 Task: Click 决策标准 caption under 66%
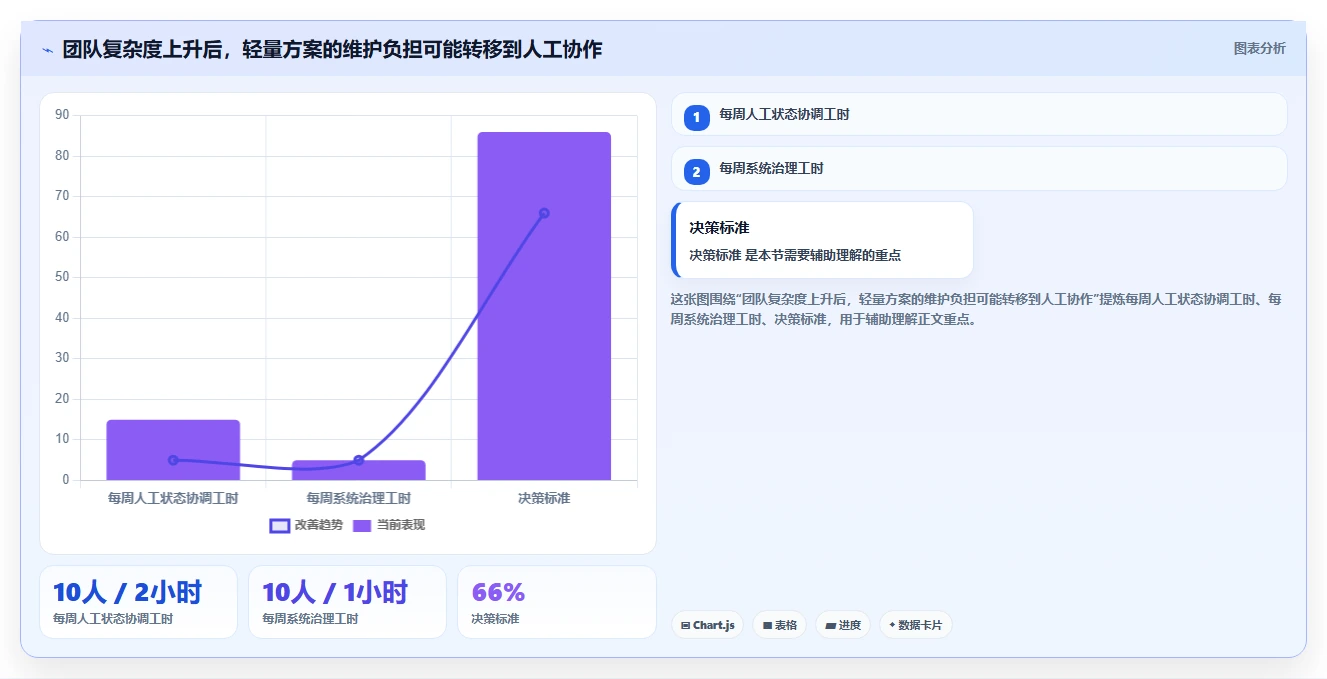pos(495,619)
